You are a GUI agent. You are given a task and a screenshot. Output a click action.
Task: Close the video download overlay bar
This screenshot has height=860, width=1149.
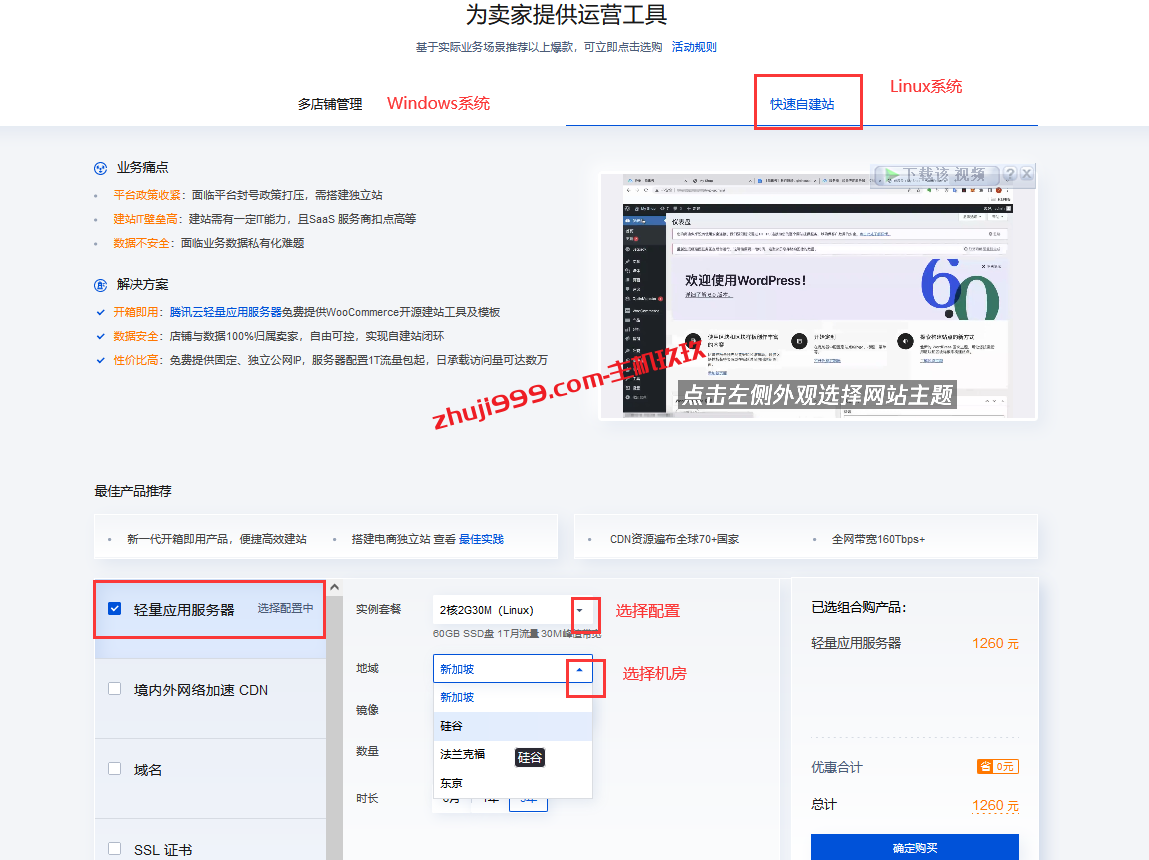click(1026, 174)
